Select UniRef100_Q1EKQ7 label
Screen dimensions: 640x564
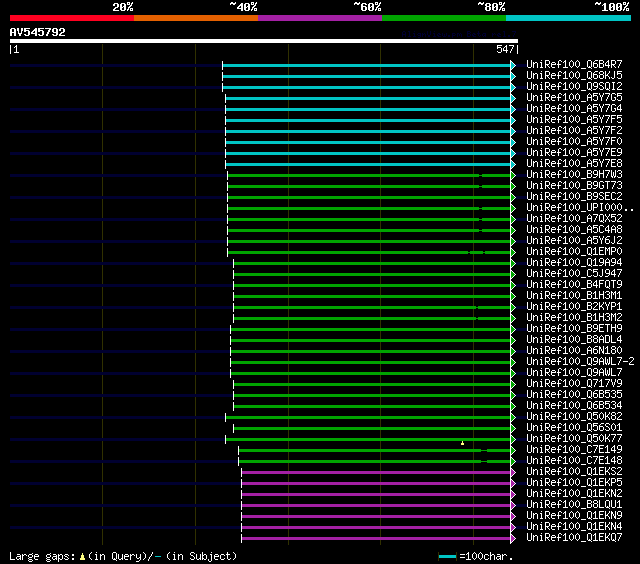point(574,538)
